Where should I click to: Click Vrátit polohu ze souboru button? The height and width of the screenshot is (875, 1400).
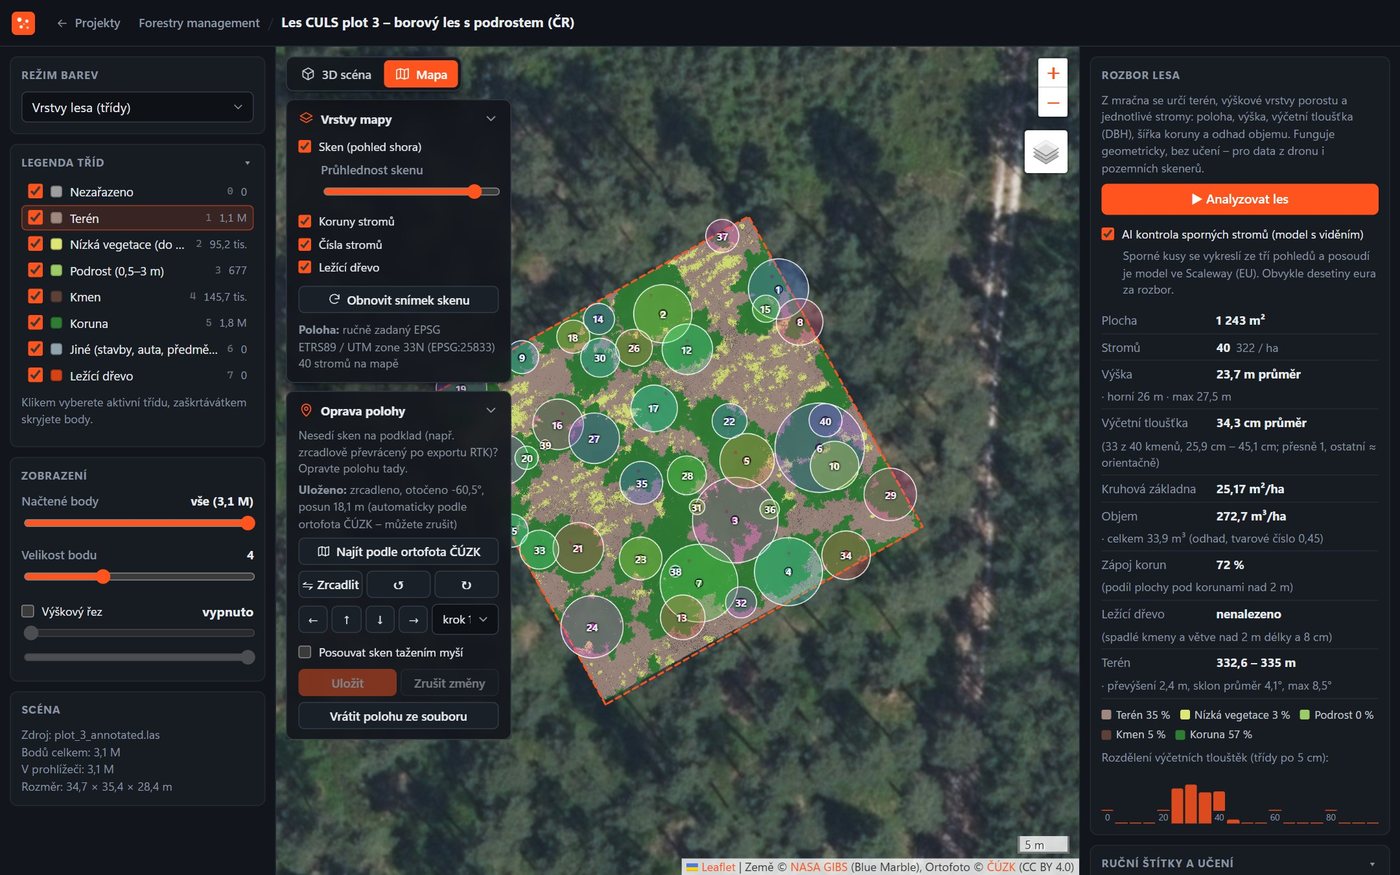[398, 716]
